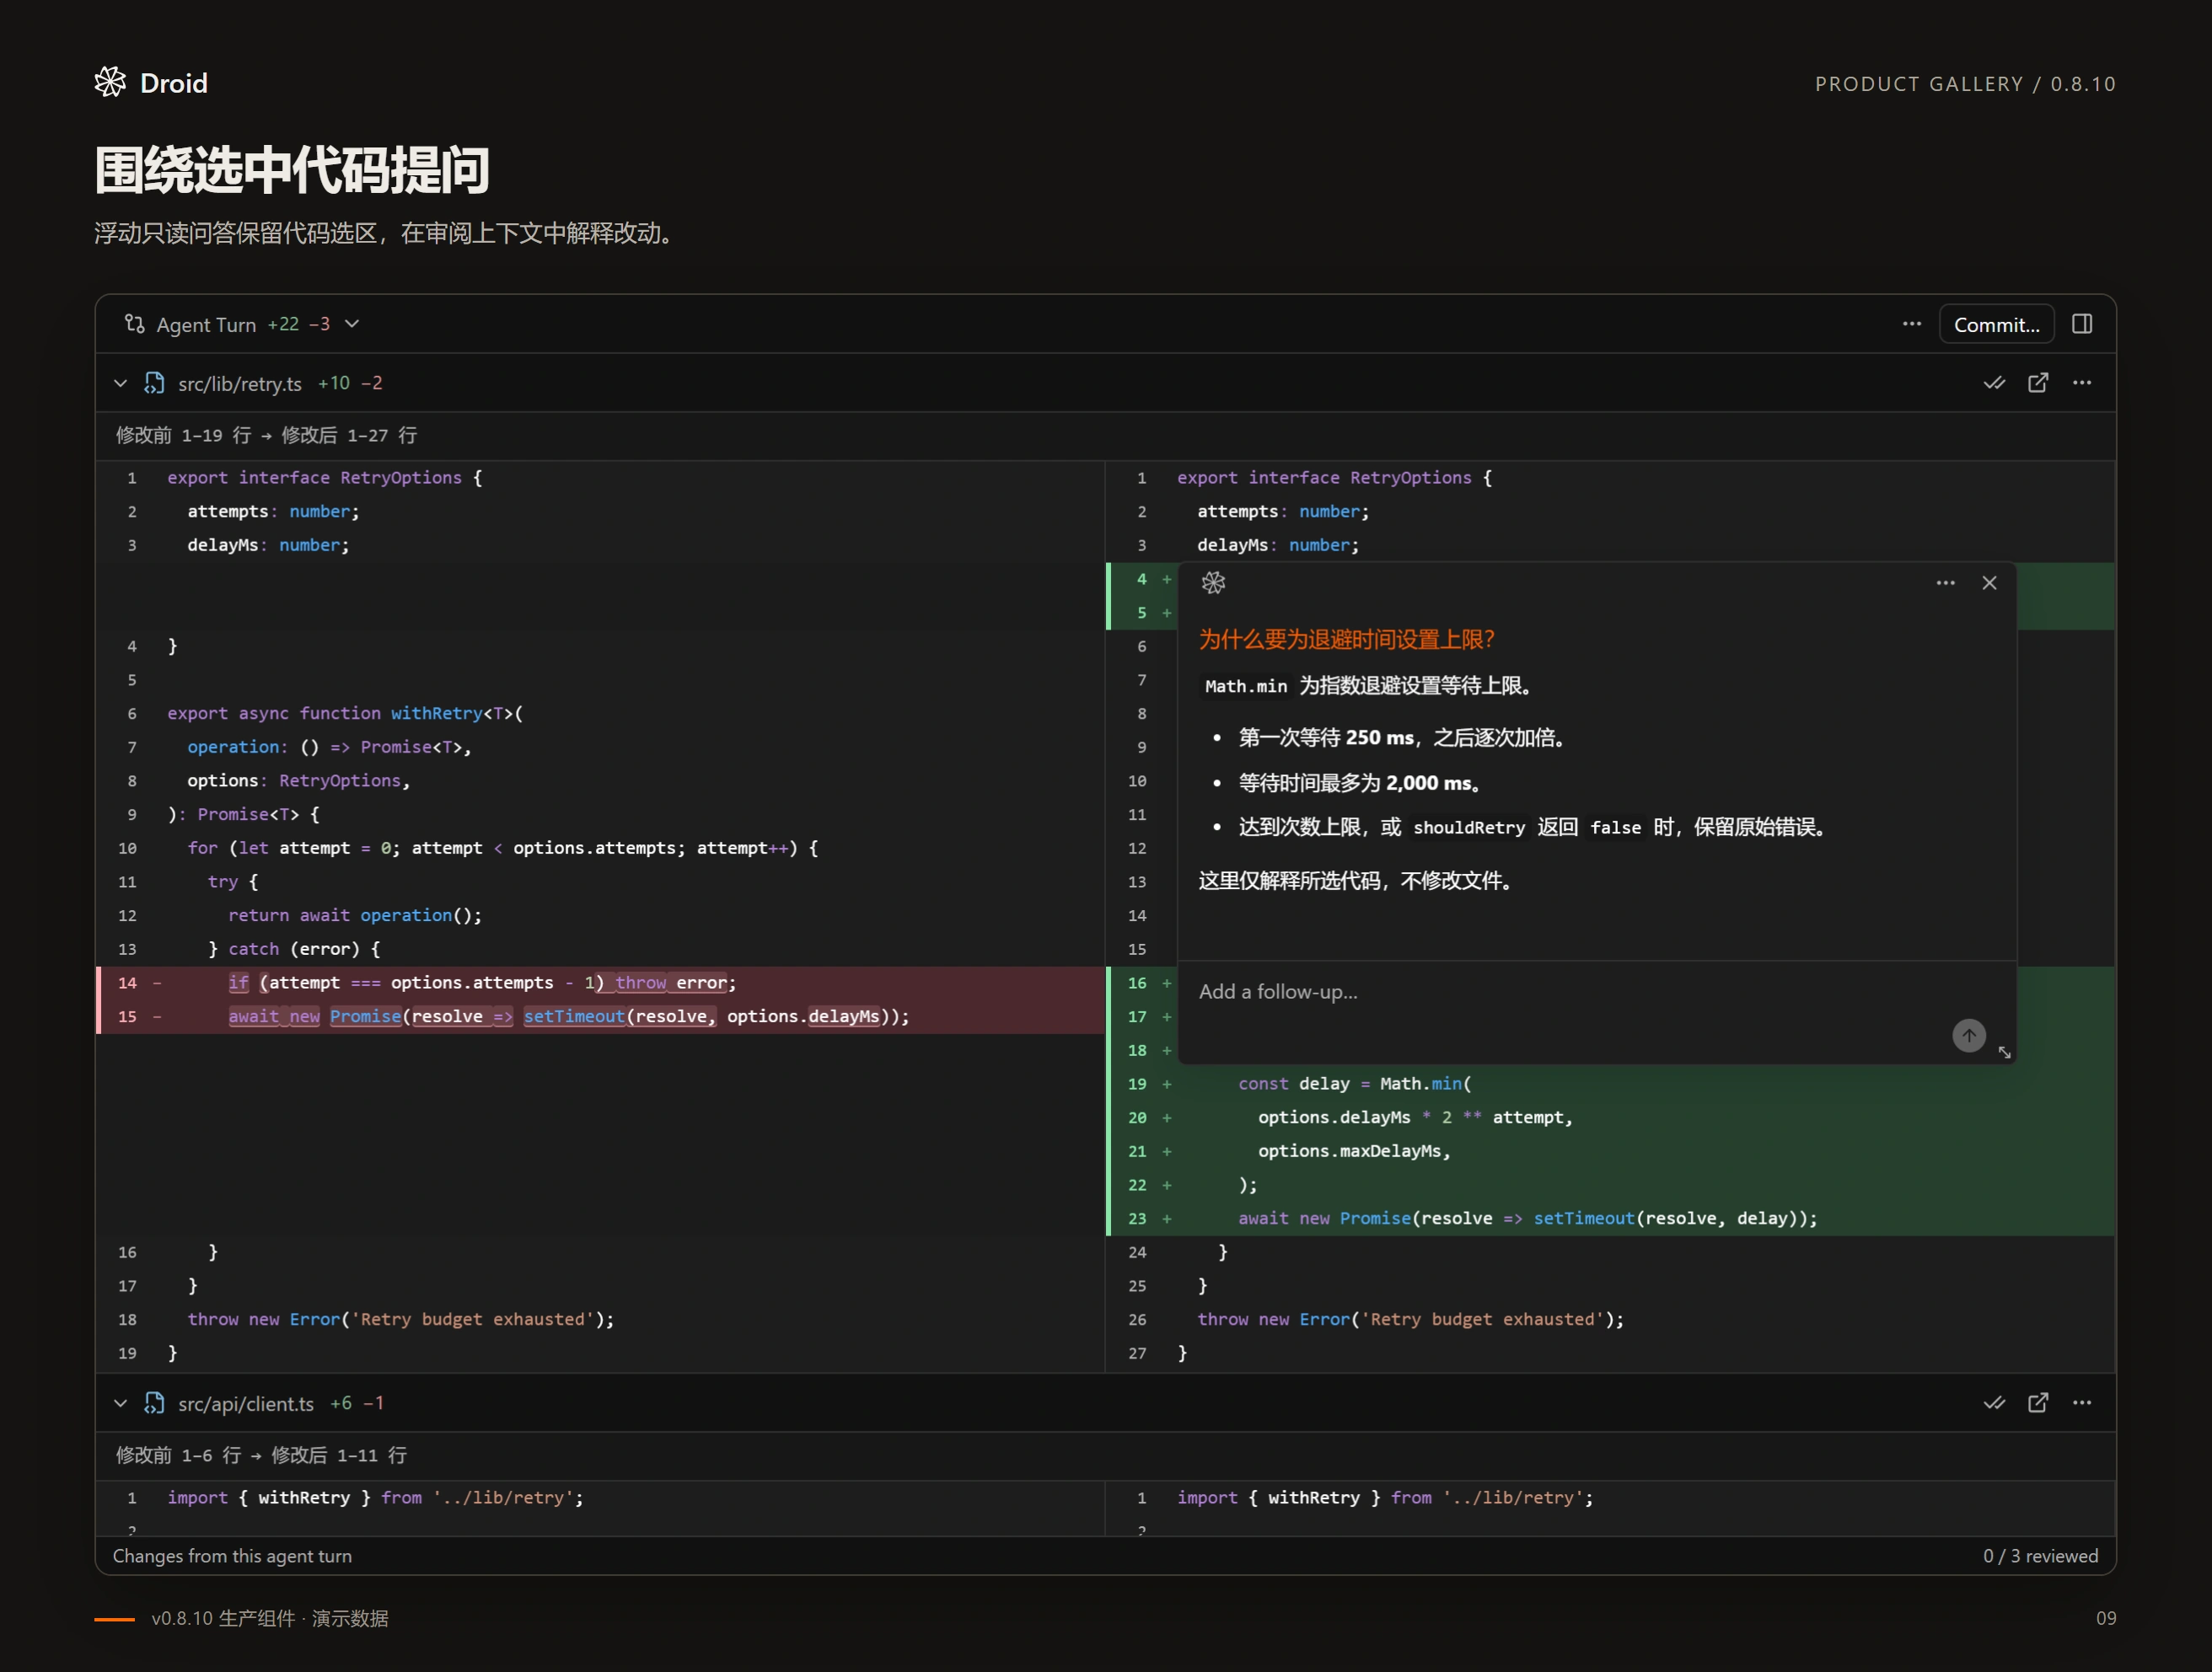Image resolution: width=2212 pixels, height=1672 pixels.
Task: Open src/api/client.ts in external editor
Action: click(2038, 1403)
